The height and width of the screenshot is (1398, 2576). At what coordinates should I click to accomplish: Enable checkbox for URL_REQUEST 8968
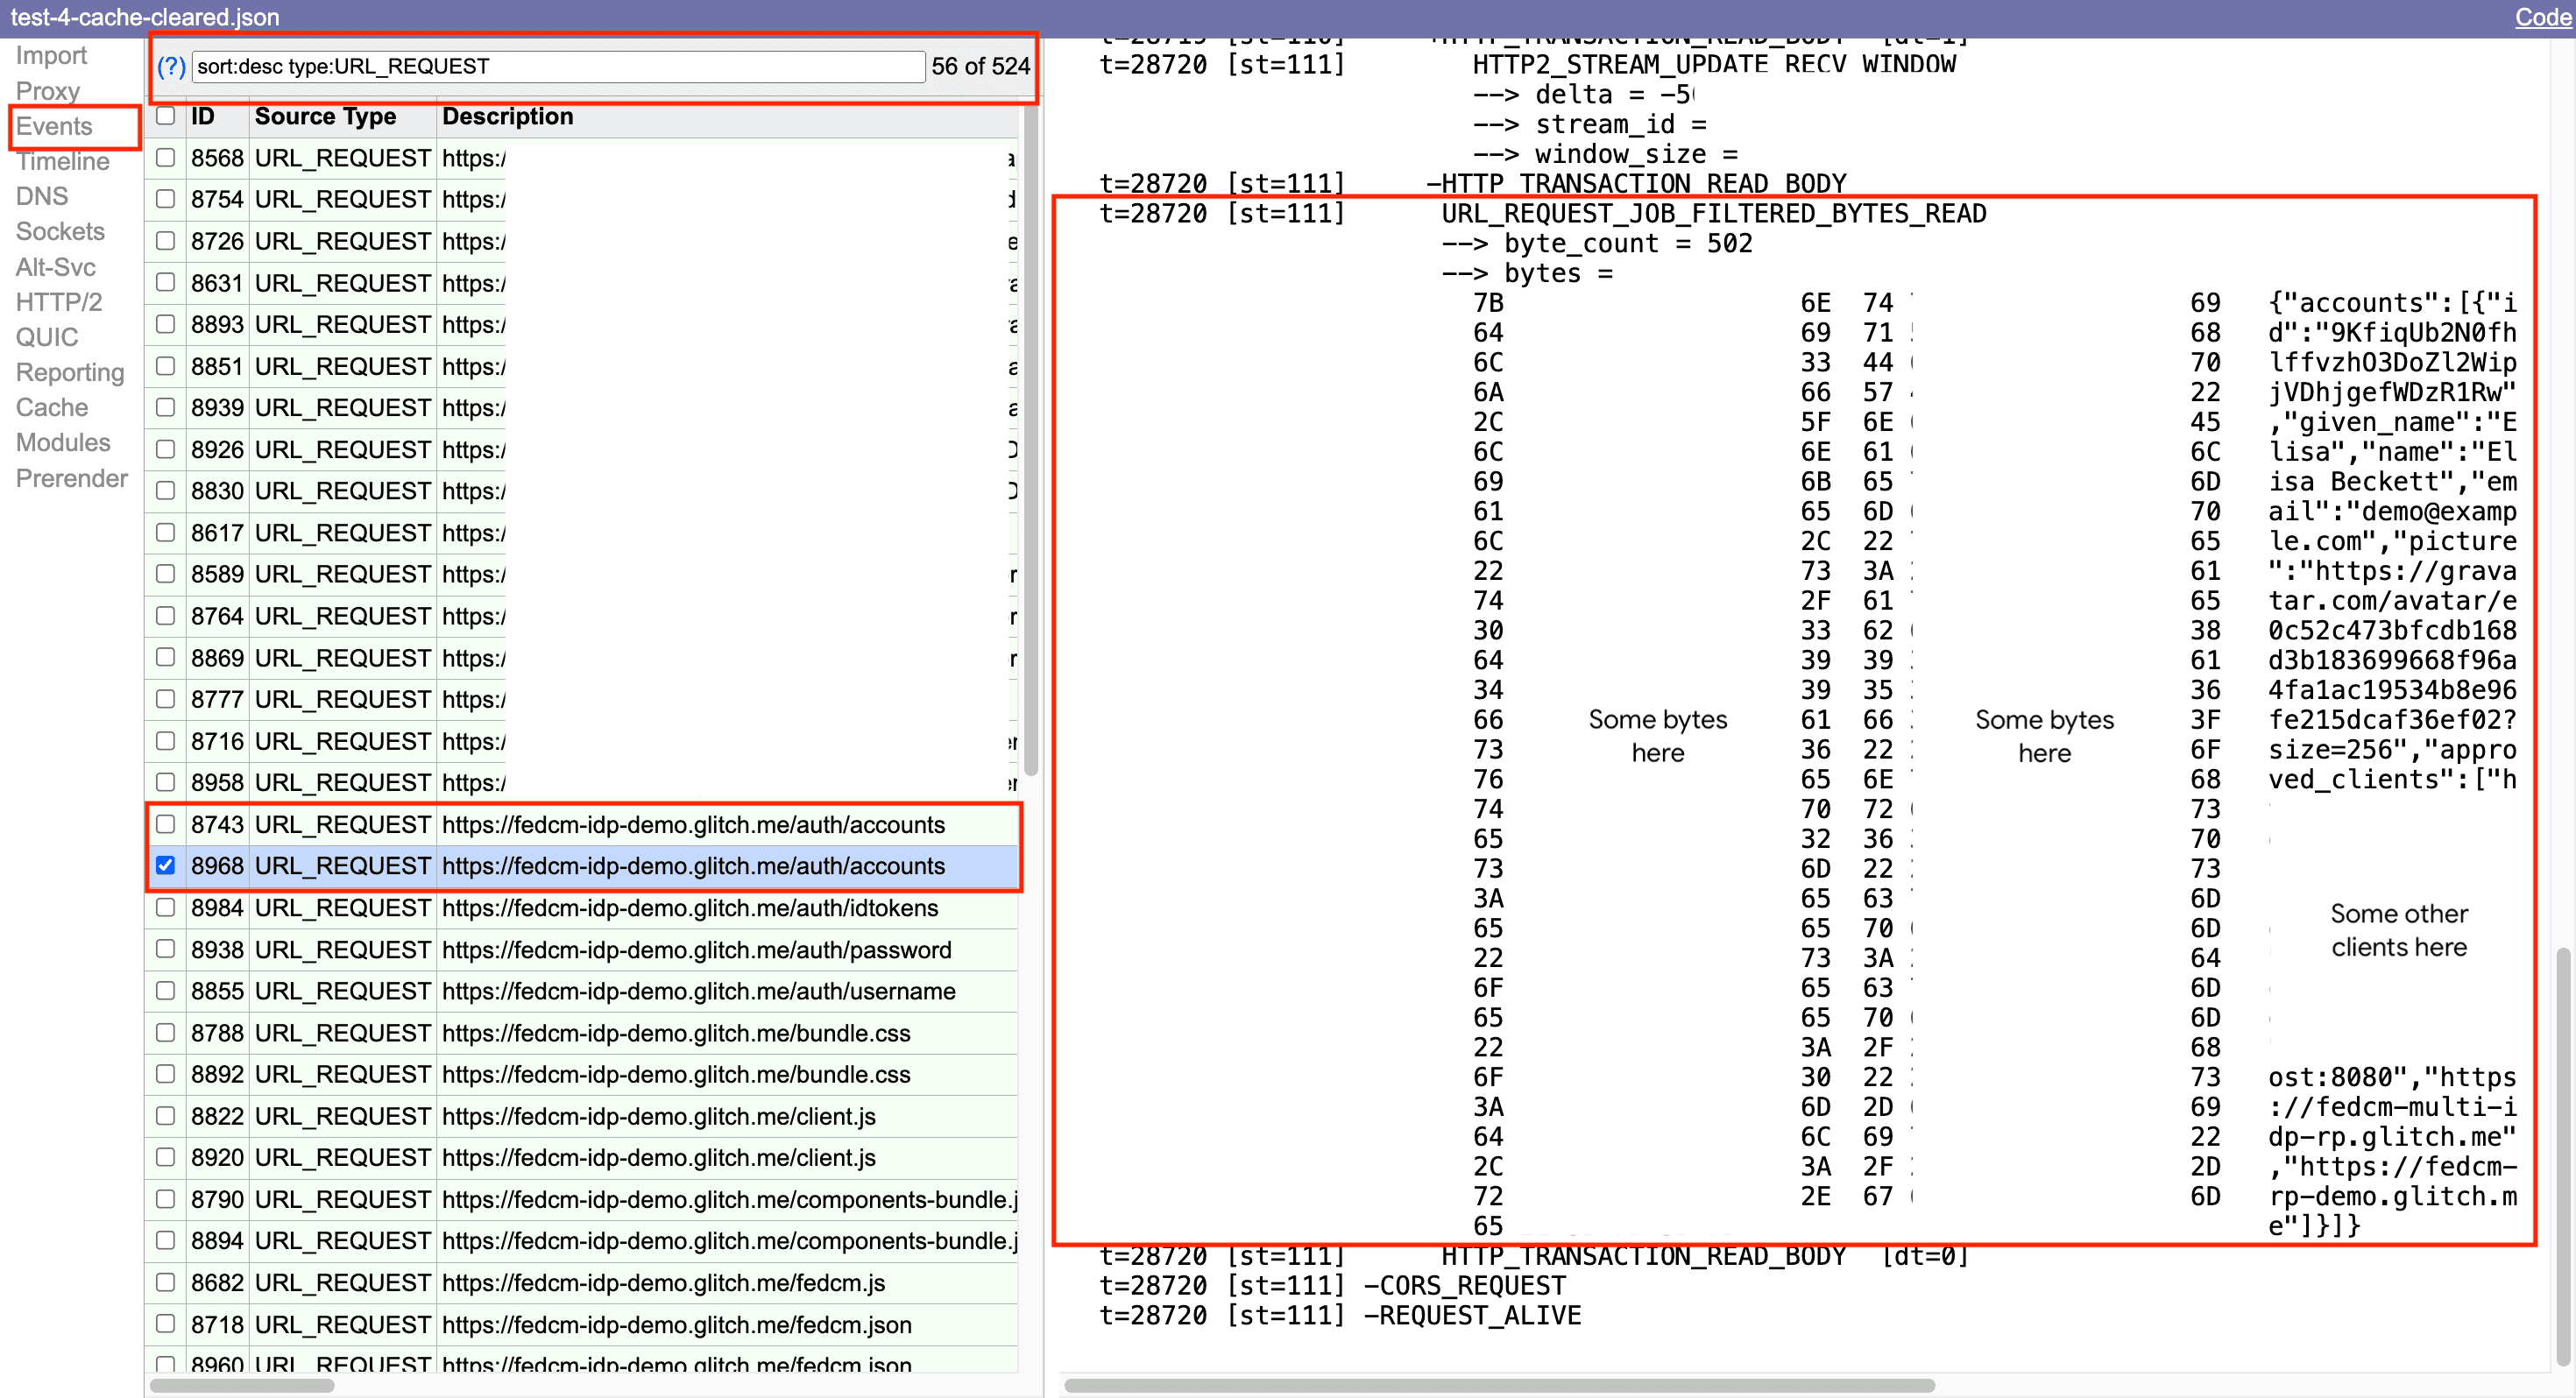tap(166, 866)
